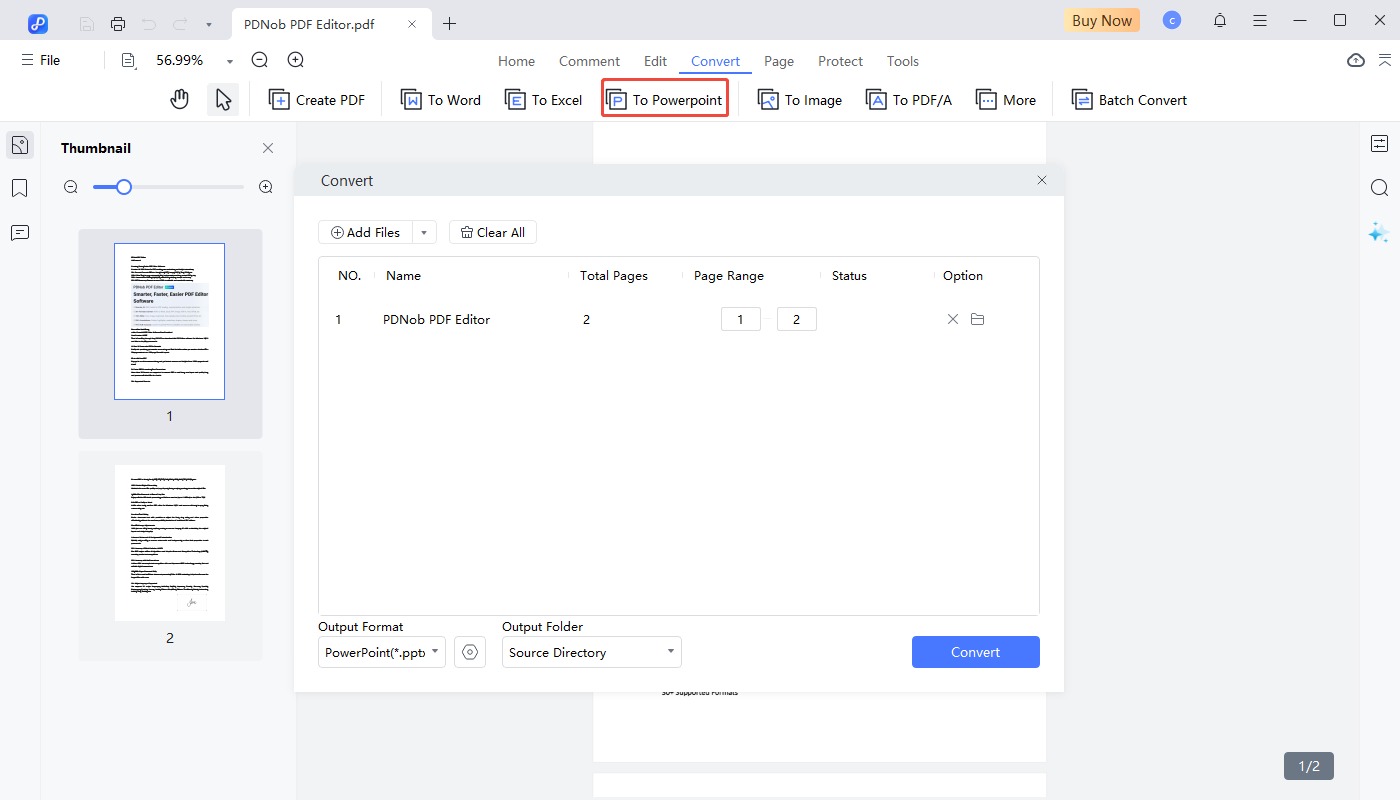Click the cloud upload icon
This screenshot has height=800, width=1400.
[1356, 60]
